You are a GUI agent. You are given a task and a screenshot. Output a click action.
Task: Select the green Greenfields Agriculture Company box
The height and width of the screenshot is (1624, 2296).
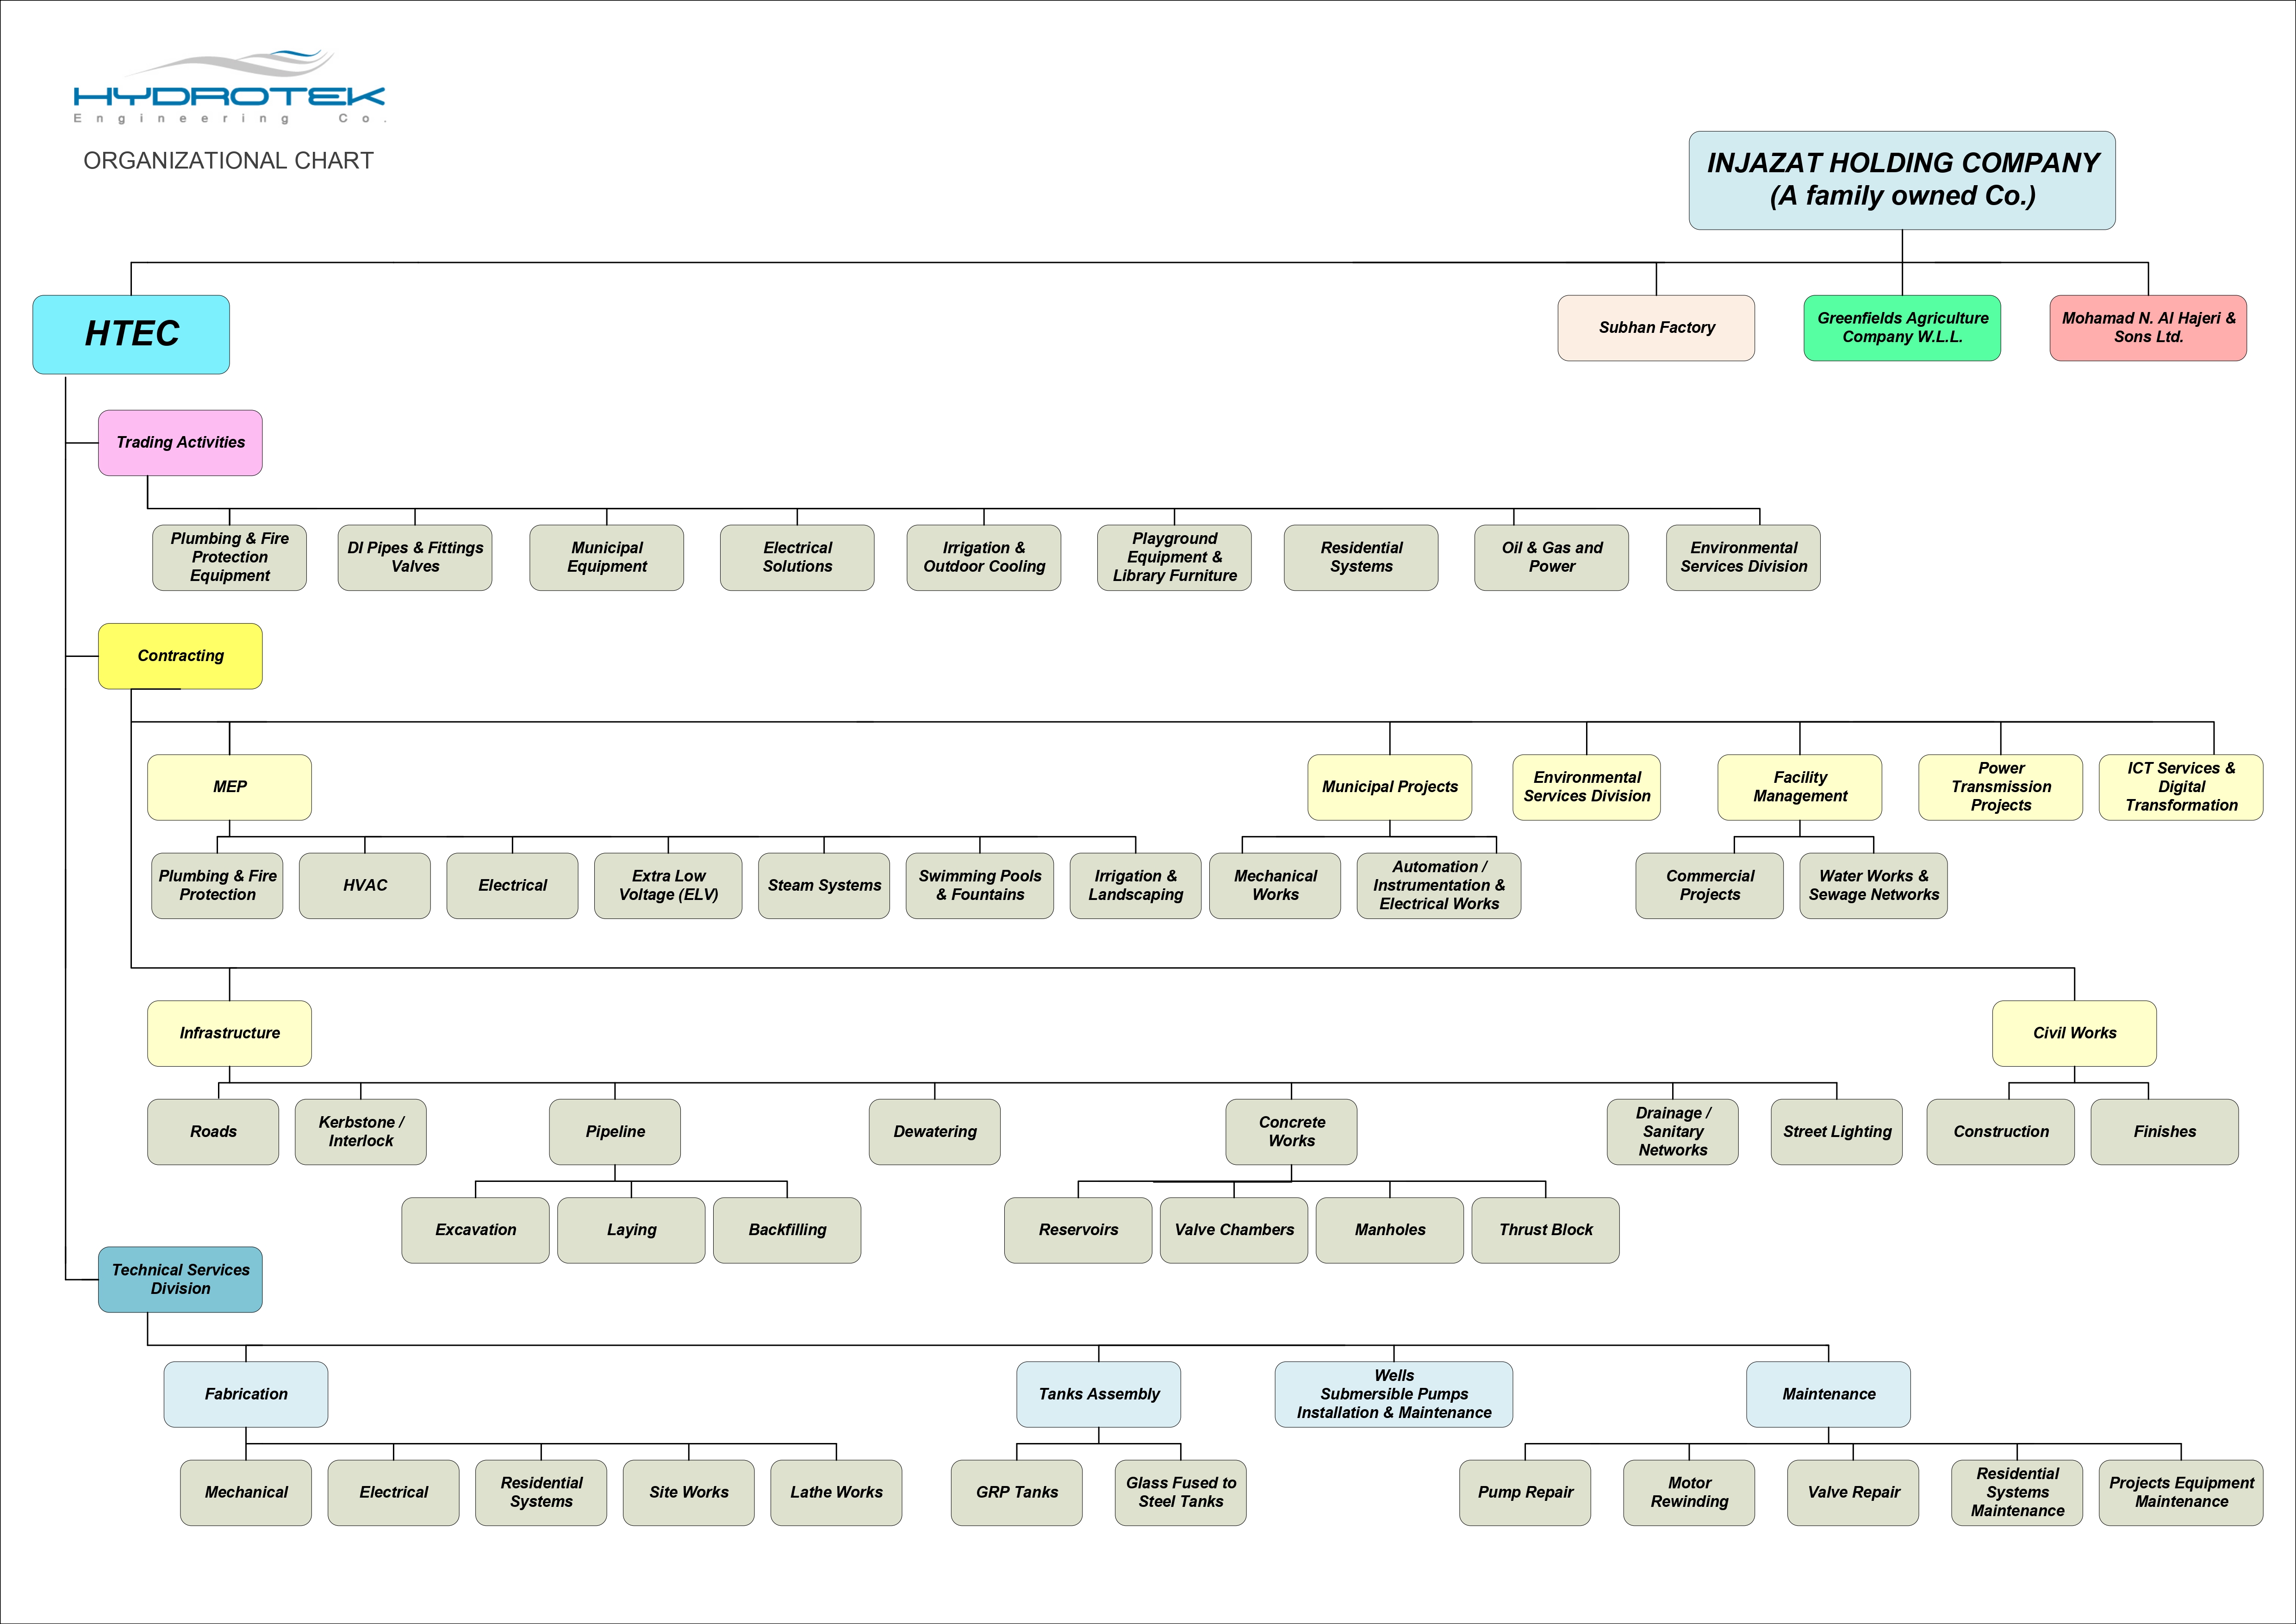(1901, 328)
